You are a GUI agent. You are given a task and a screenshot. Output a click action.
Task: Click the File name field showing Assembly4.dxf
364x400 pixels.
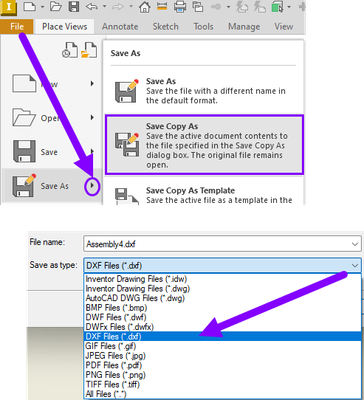(x=223, y=244)
